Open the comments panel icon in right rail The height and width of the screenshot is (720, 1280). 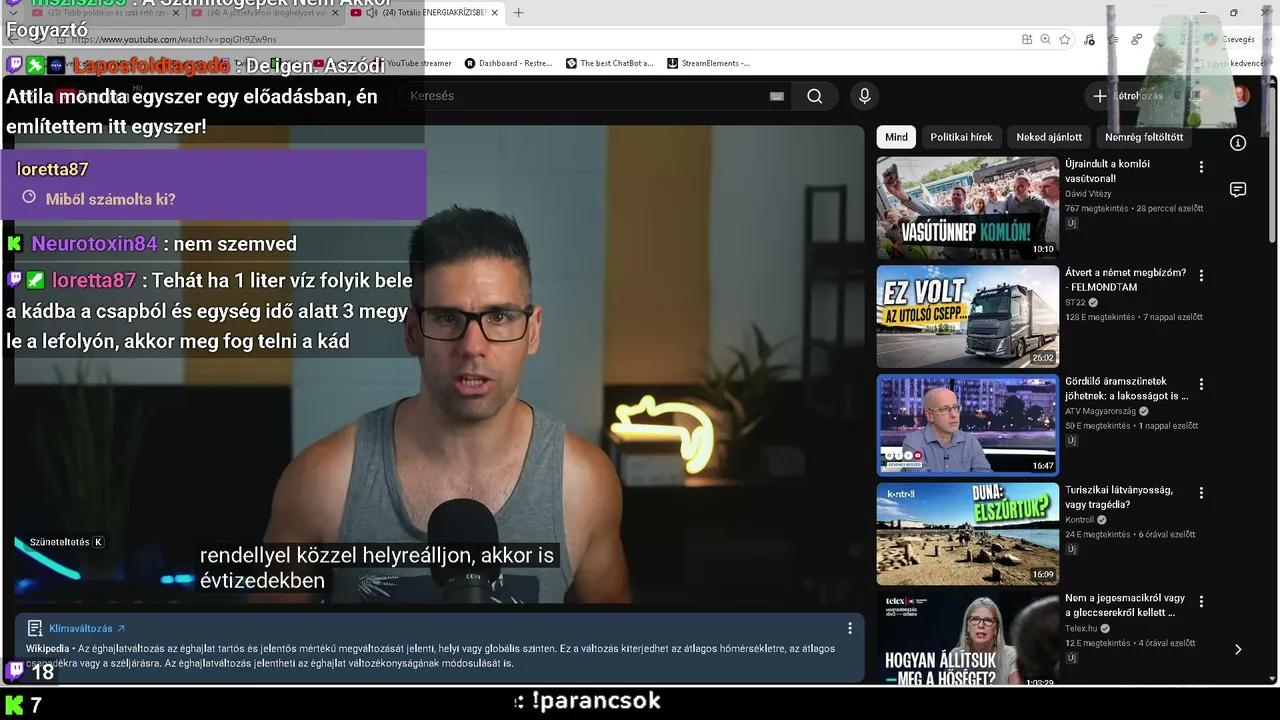(x=1238, y=190)
